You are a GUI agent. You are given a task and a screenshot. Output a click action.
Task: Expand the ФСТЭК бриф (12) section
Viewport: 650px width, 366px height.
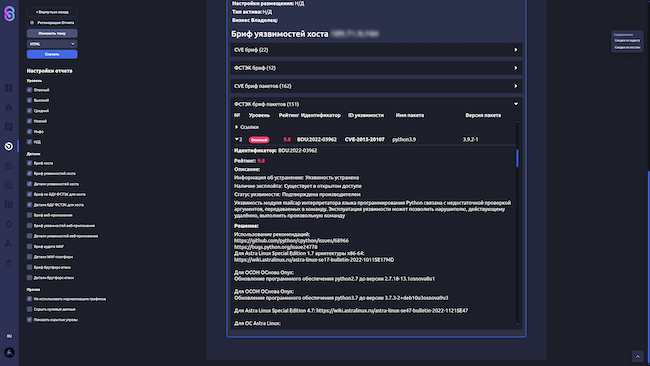pyautogui.click(x=376, y=68)
